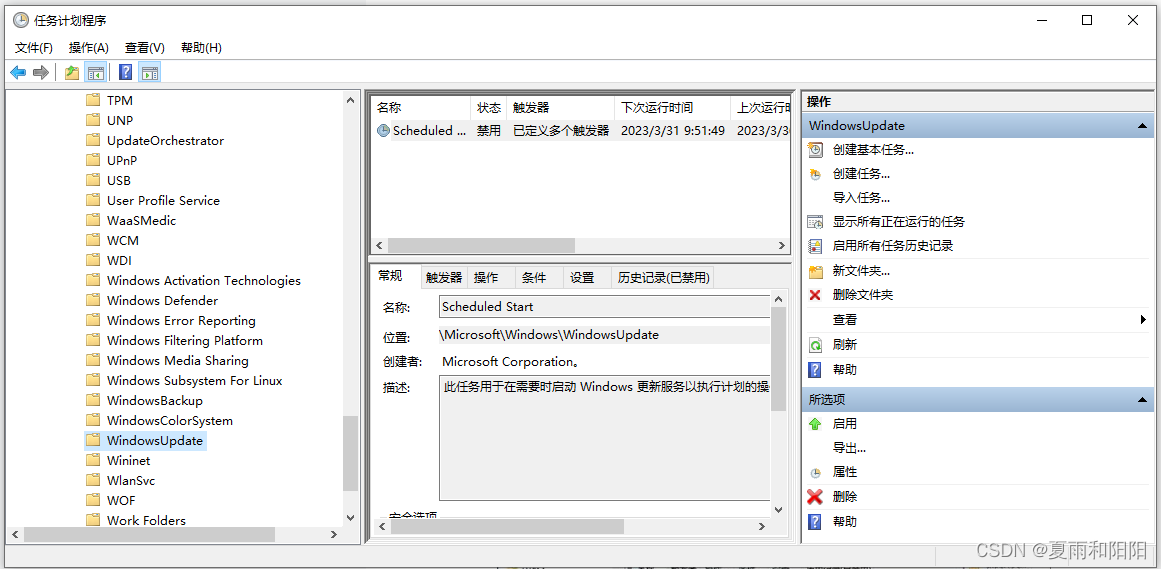Click the folder icon beside Windows Defender
Screen dimensions: 1161x569
[93, 300]
